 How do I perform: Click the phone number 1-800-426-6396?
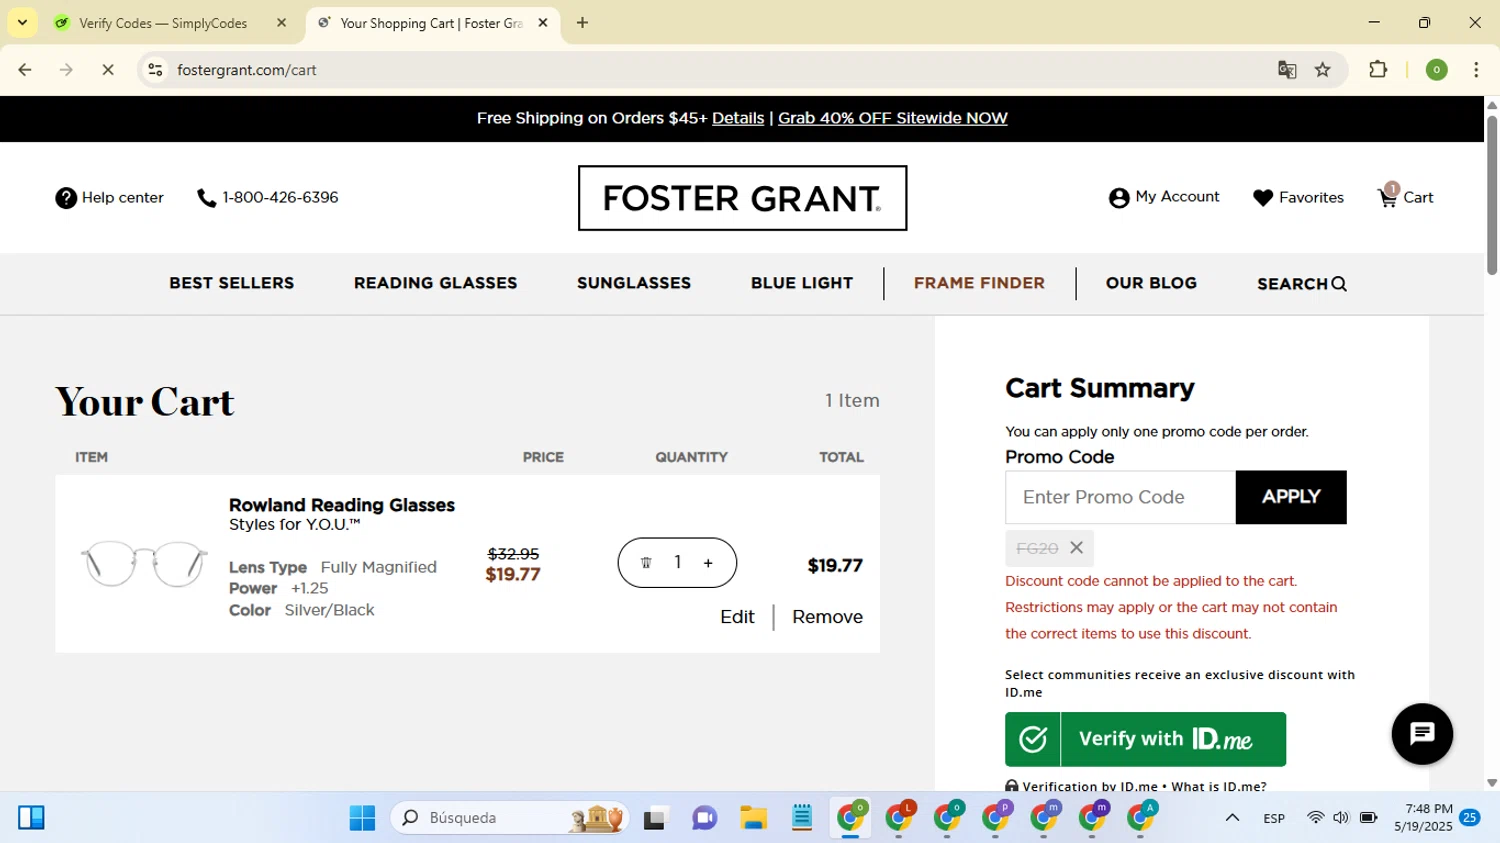coord(268,198)
